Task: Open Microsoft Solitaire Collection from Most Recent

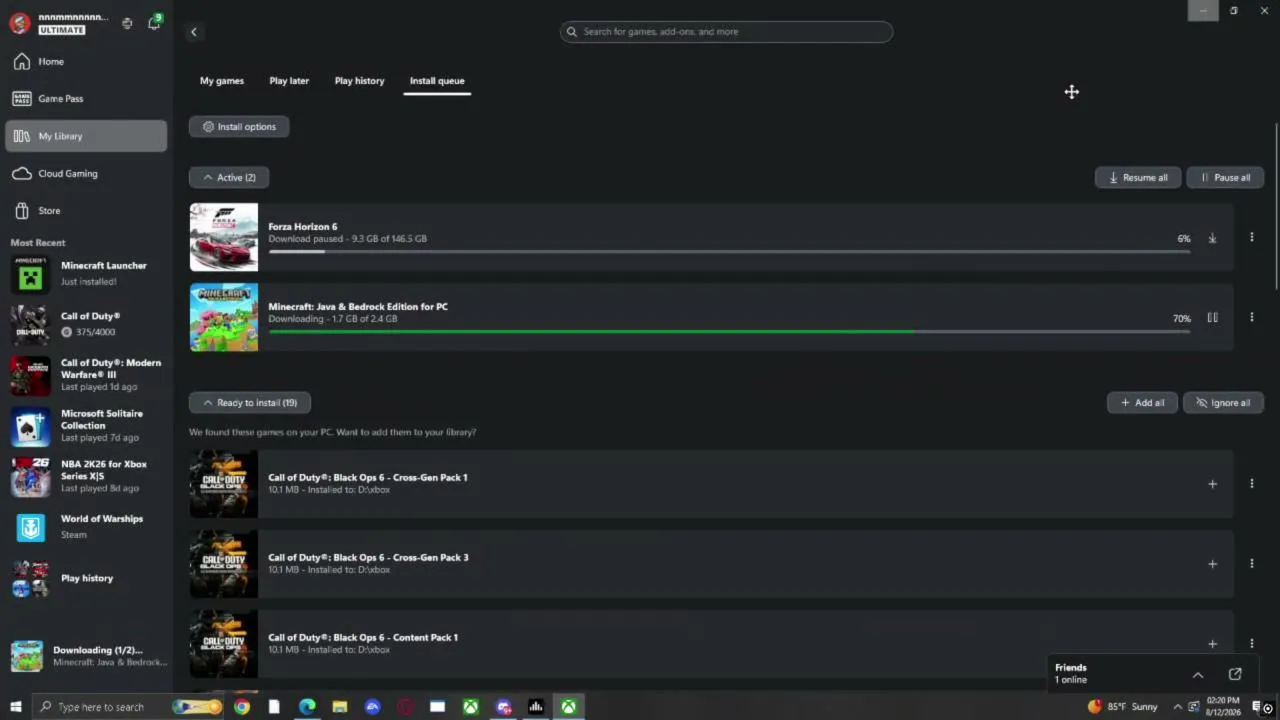Action: pos(86,426)
